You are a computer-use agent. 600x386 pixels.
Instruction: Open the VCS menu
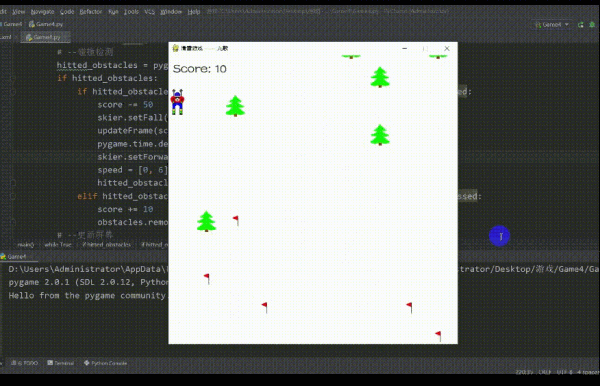(x=149, y=12)
